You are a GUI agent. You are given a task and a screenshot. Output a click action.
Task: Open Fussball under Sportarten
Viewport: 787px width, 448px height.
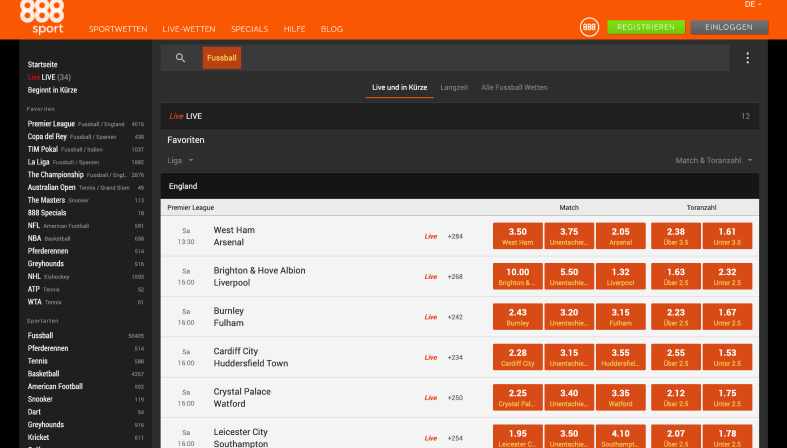(85, 335)
